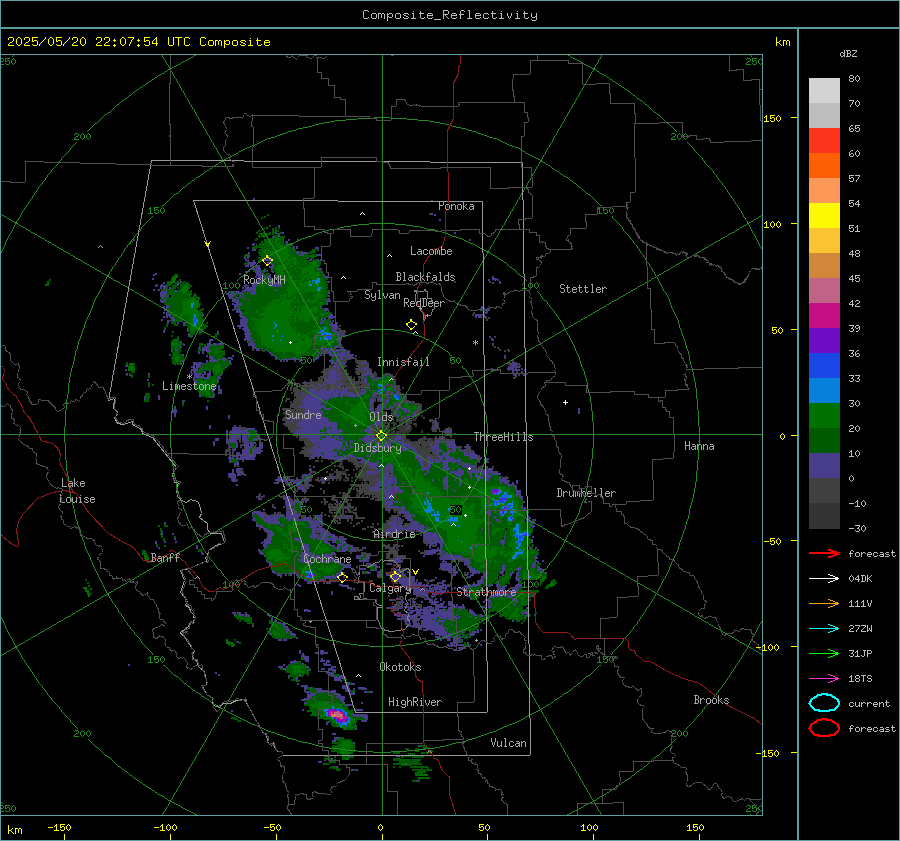Click the white 04DK arrow icon
This screenshot has height=841, width=900.
[824, 579]
